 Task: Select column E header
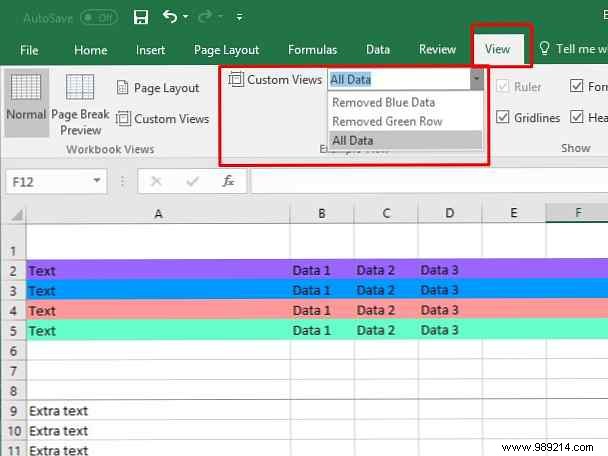click(514, 213)
